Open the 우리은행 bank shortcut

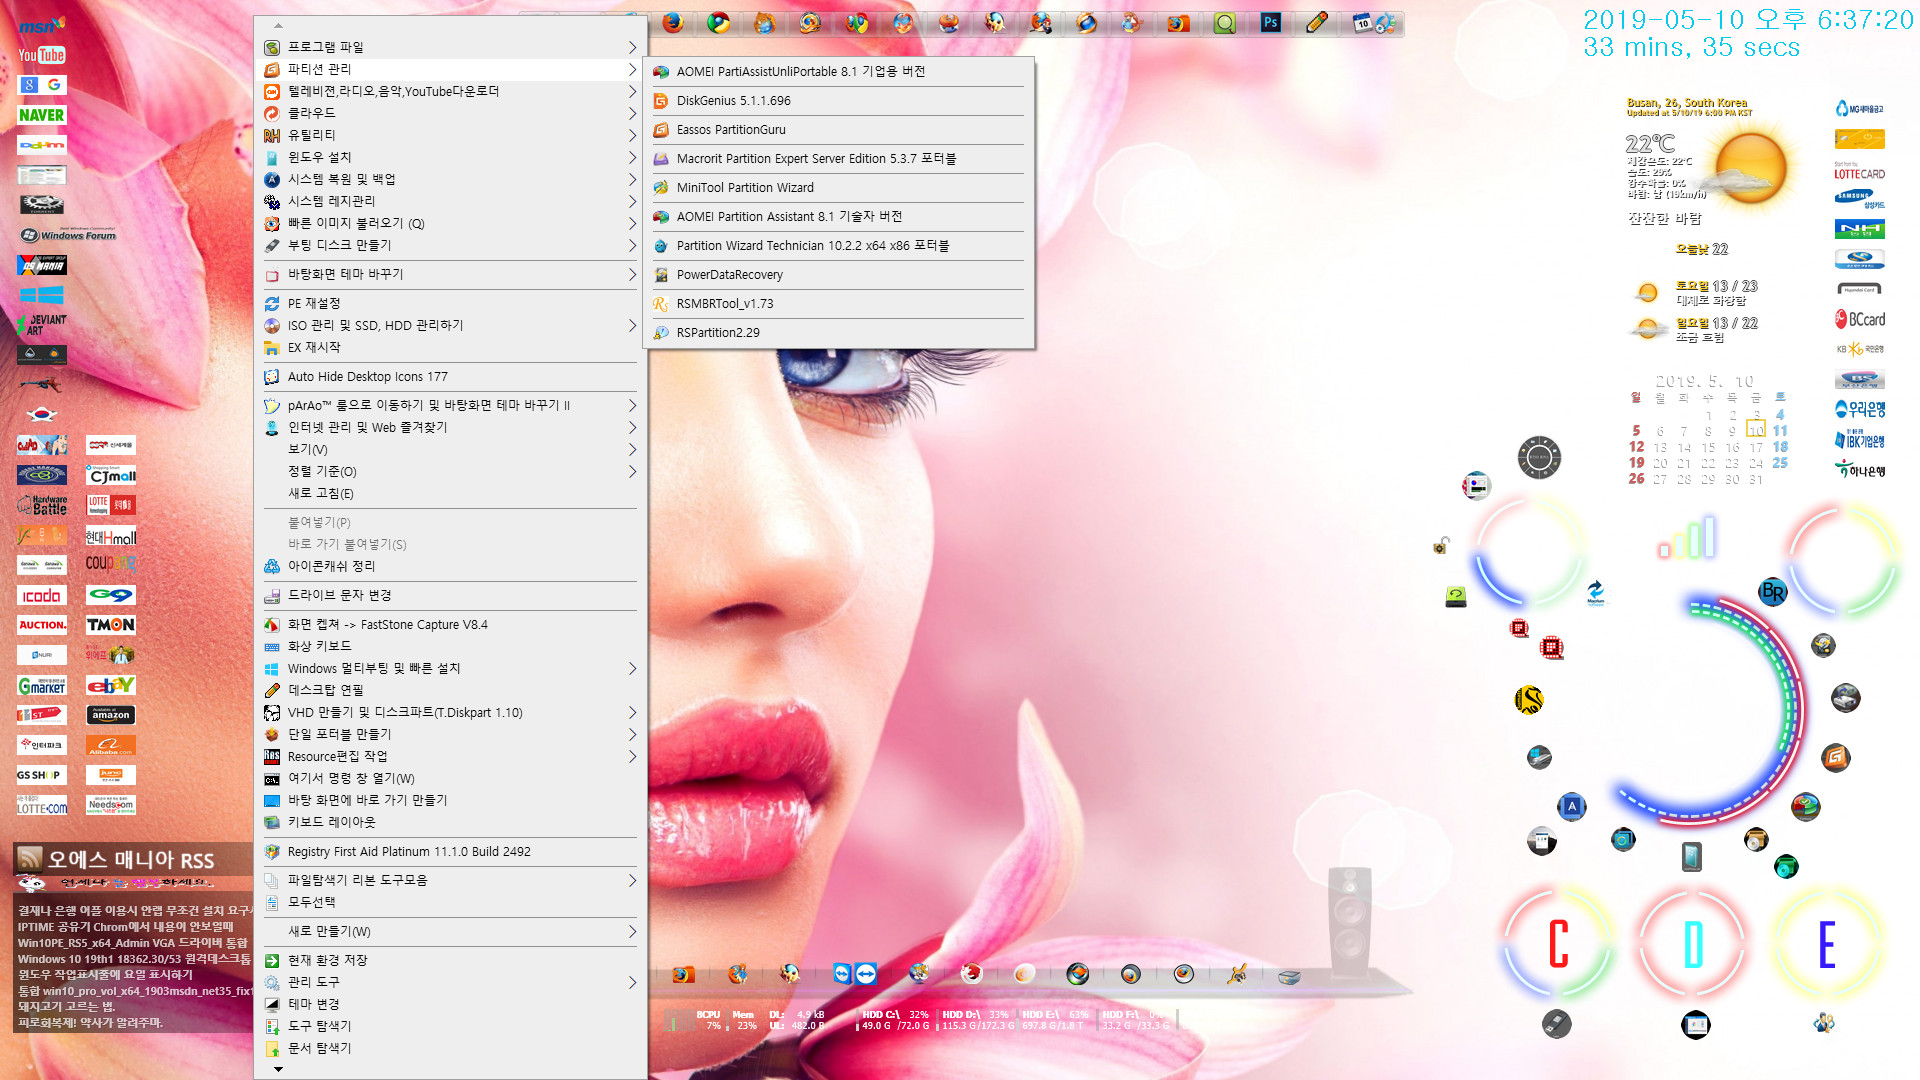(1860, 409)
